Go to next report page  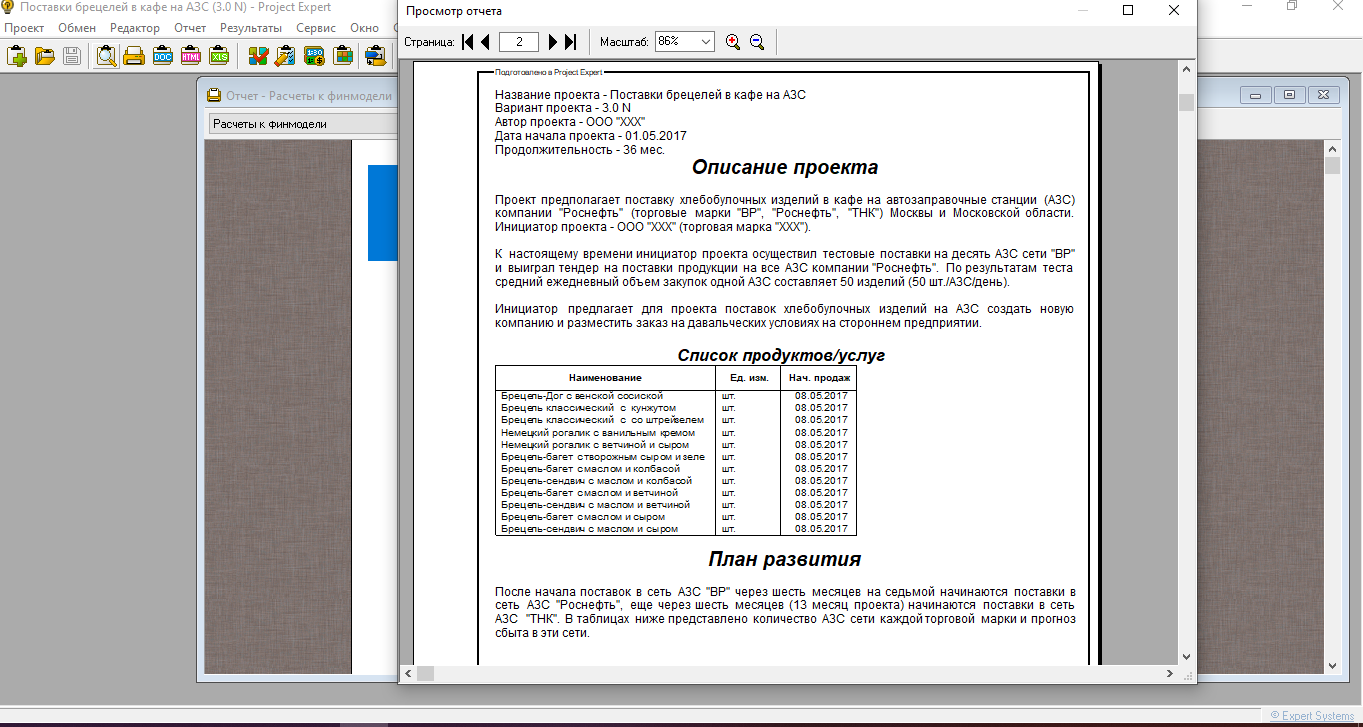coord(553,42)
